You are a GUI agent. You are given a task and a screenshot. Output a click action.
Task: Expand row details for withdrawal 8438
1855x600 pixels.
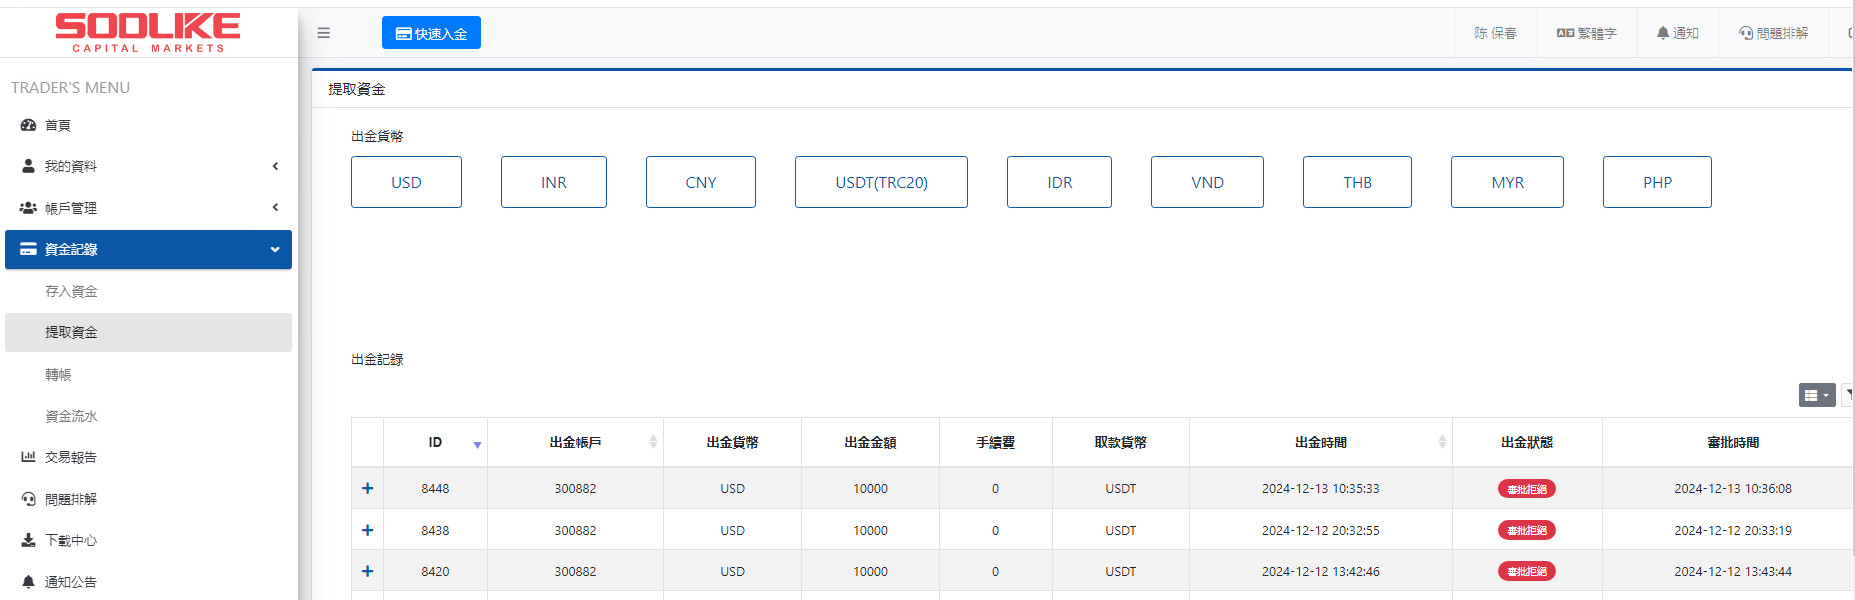click(x=367, y=530)
